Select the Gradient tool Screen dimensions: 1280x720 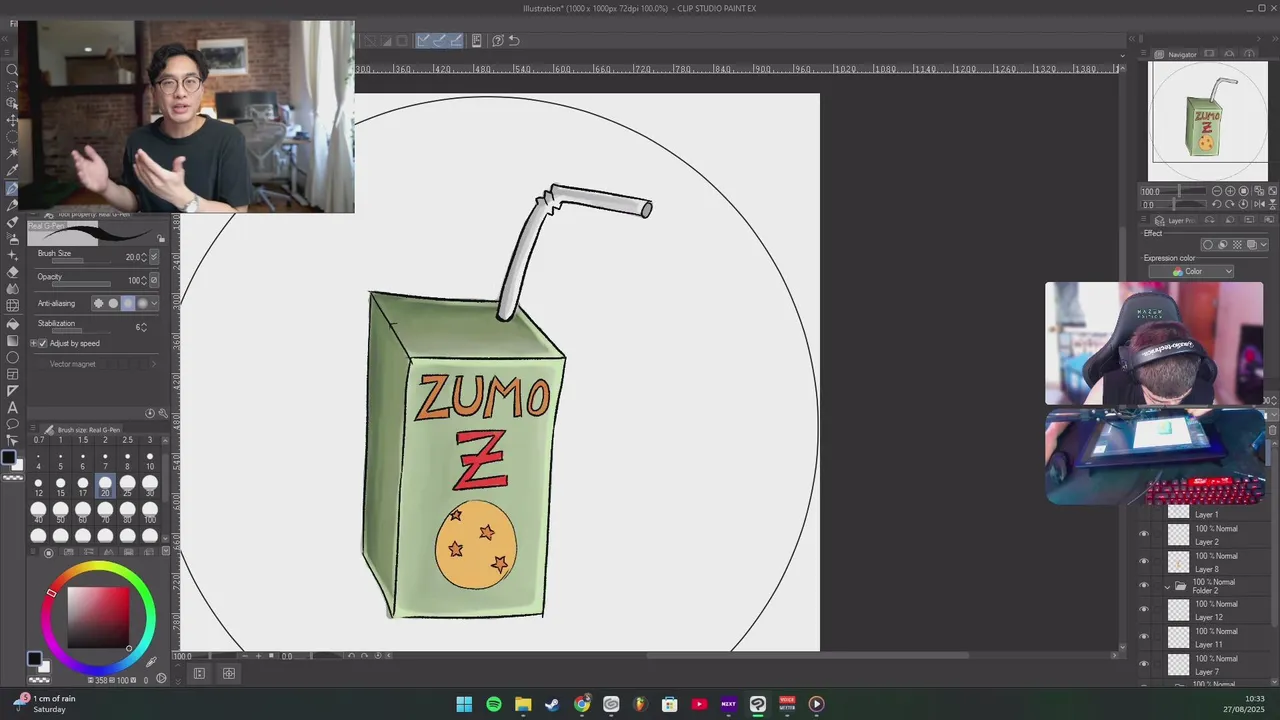(12, 340)
